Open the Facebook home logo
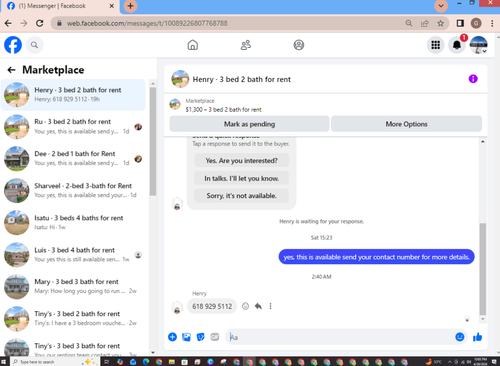Screen dimensions: 500x366 pos(13,45)
